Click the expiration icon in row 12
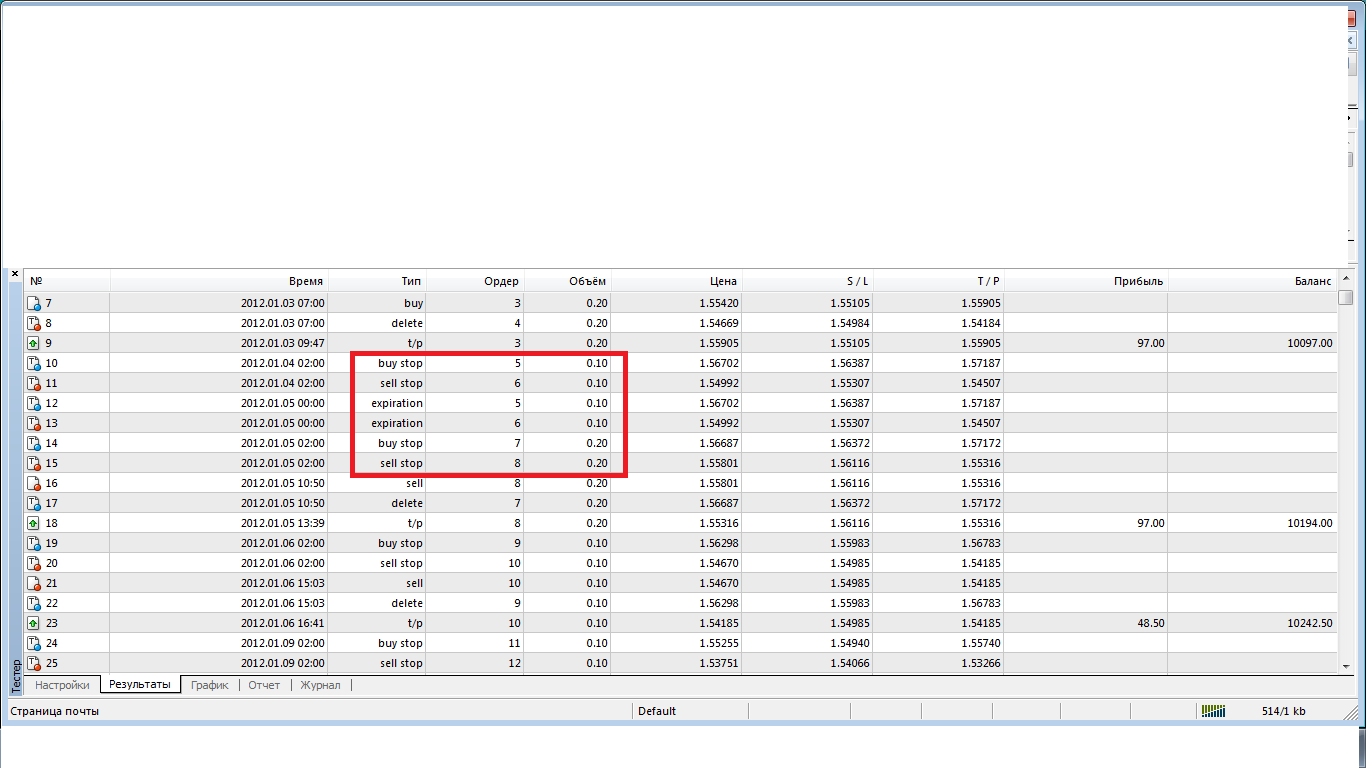Viewport: 1366px width, 768px height. pos(34,403)
